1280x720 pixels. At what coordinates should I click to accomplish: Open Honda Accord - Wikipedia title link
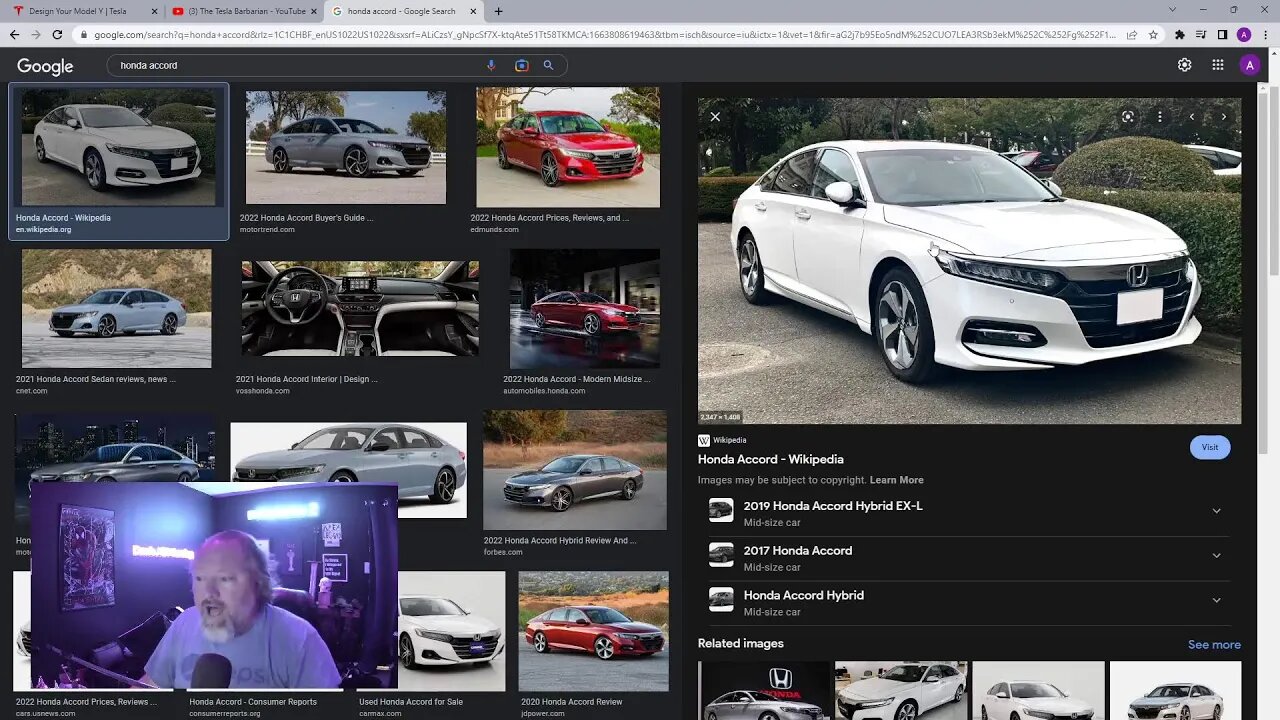770,460
